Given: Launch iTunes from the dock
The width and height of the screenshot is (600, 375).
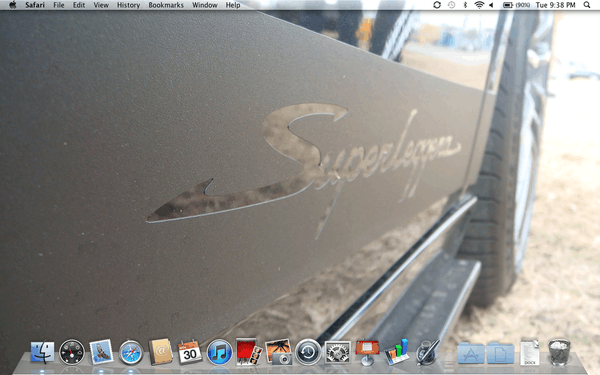Looking at the screenshot, I should pyautogui.click(x=219, y=352).
